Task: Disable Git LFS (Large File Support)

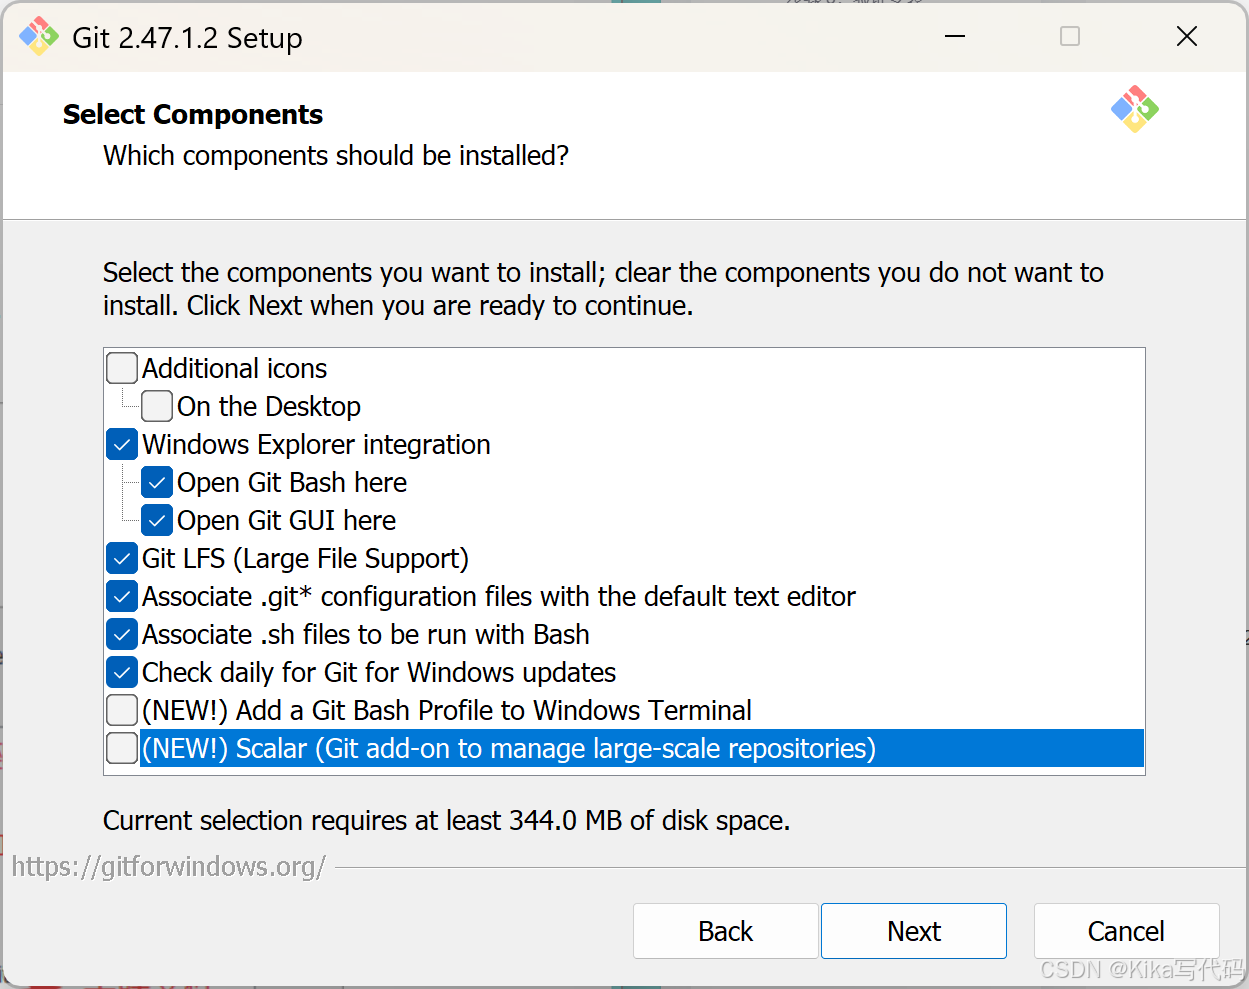Action: pos(122,558)
